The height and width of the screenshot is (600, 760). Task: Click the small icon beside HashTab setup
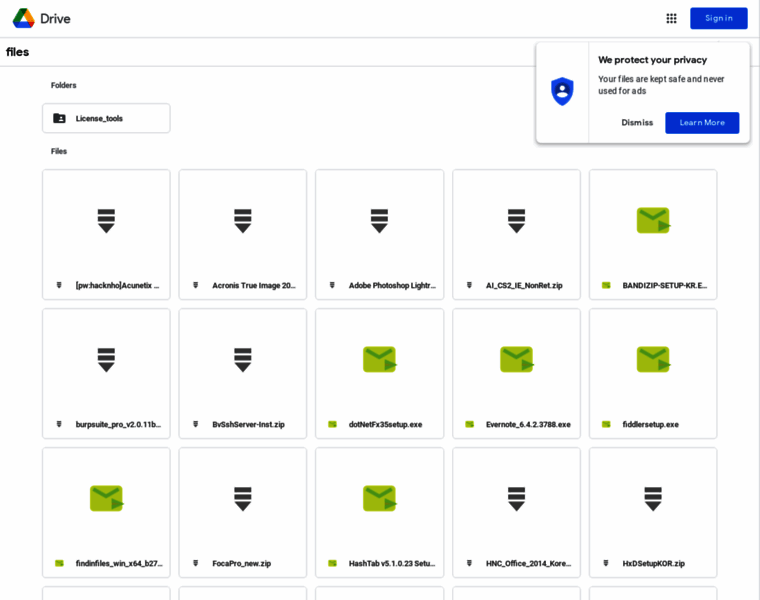pyautogui.click(x=332, y=563)
